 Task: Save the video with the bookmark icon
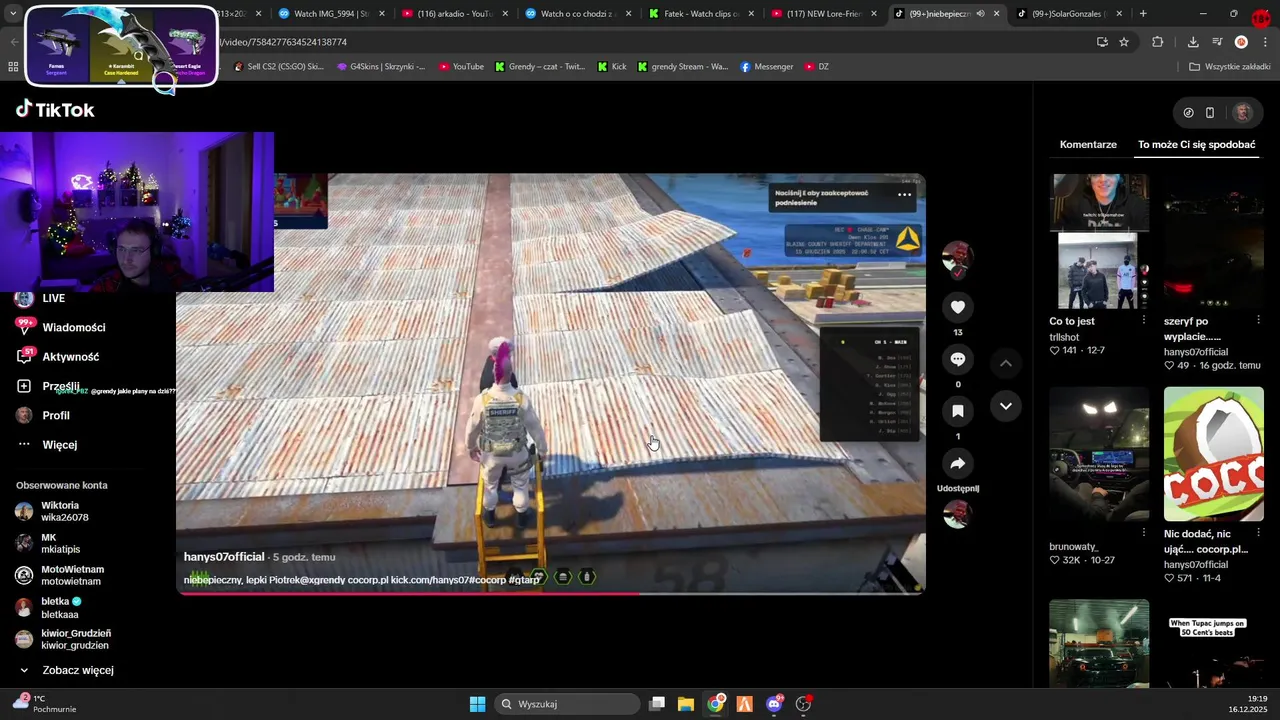[x=957, y=411]
